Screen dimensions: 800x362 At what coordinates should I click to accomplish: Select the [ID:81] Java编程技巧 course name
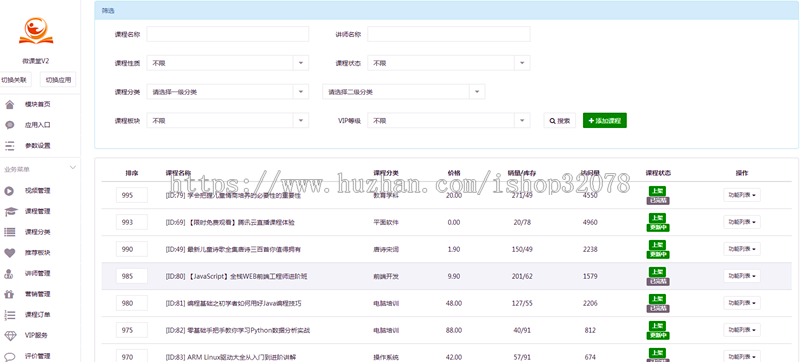pos(233,303)
